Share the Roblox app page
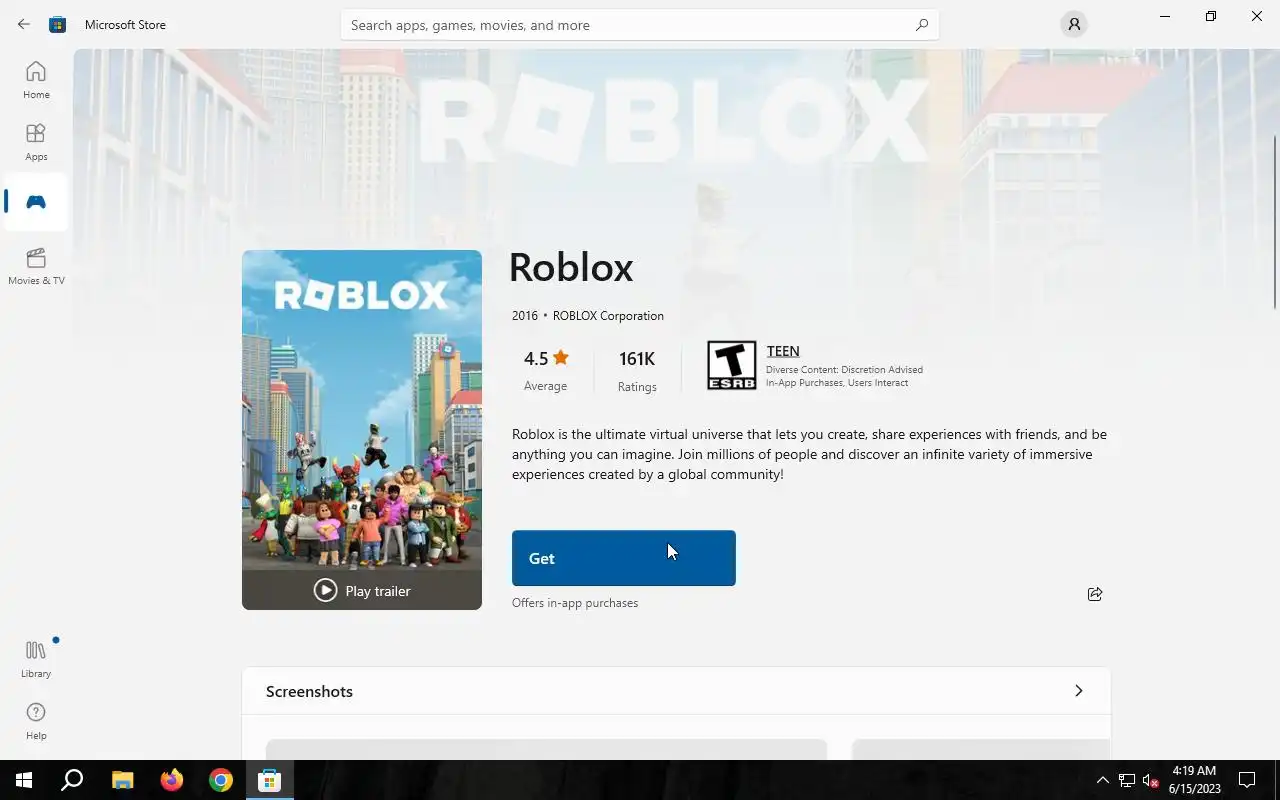Screen dimensions: 1280x800 pos(1095,594)
